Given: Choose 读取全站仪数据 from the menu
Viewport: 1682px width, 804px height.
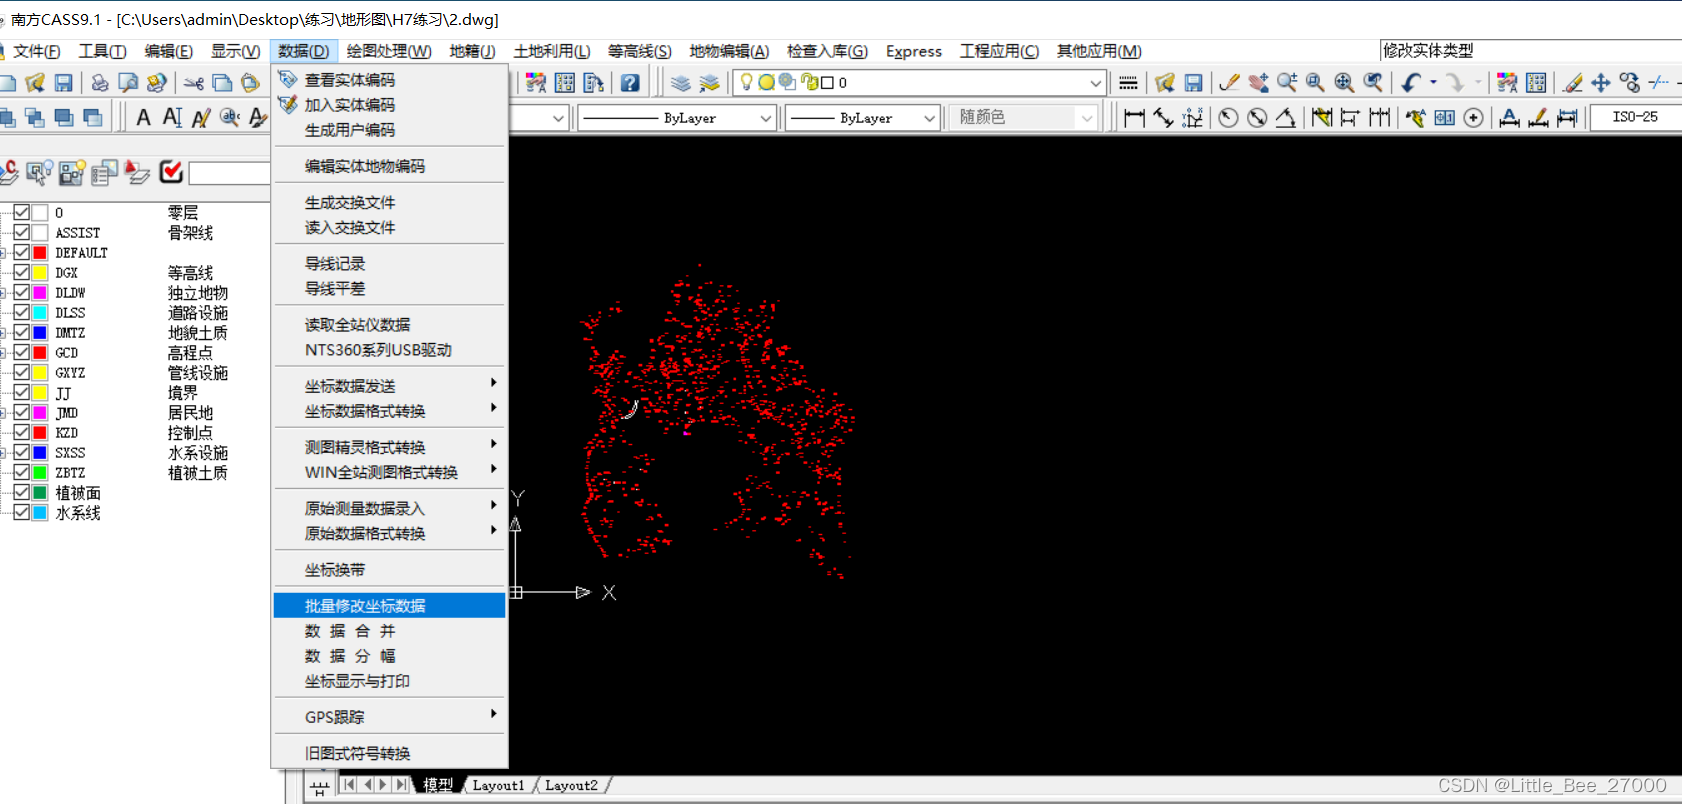Looking at the screenshot, I should 389,325.
